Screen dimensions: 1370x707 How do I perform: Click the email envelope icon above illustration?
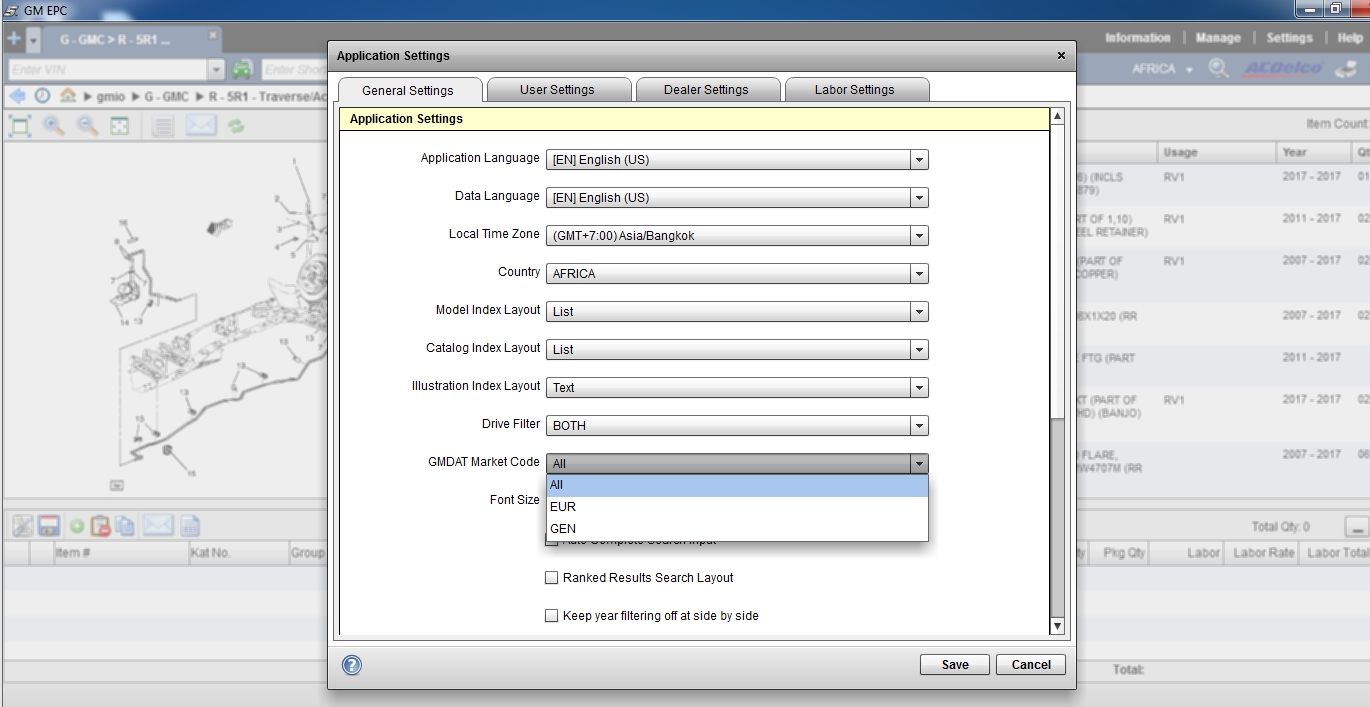(x=201, y=125)
